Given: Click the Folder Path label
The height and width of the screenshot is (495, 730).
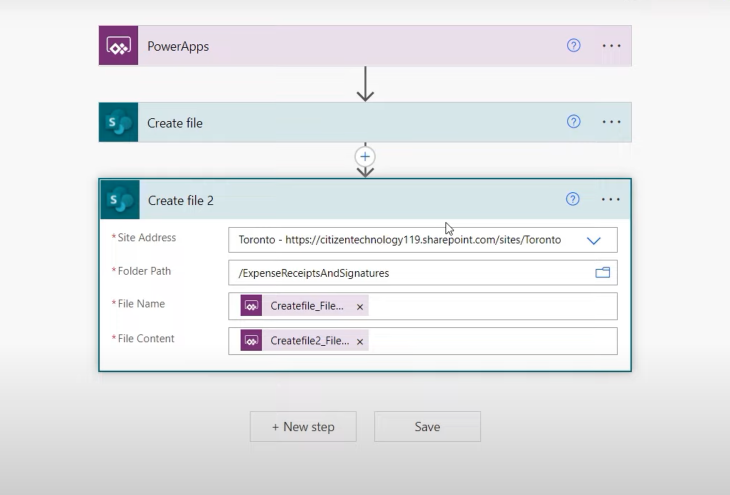Looking at the screenshot, I should click(x=144, y=271).
